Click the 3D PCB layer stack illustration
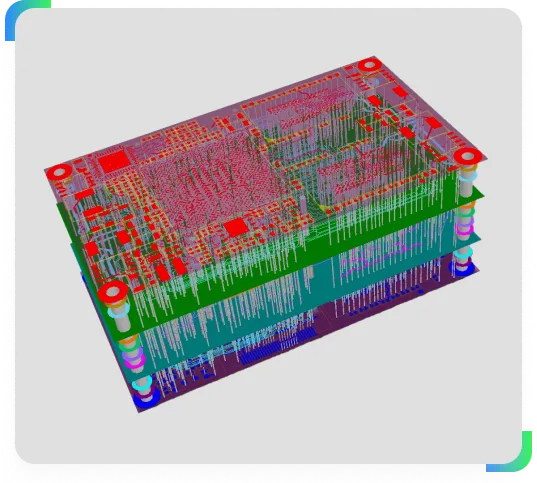Screen dimensions: 537x483 point(266,234)
